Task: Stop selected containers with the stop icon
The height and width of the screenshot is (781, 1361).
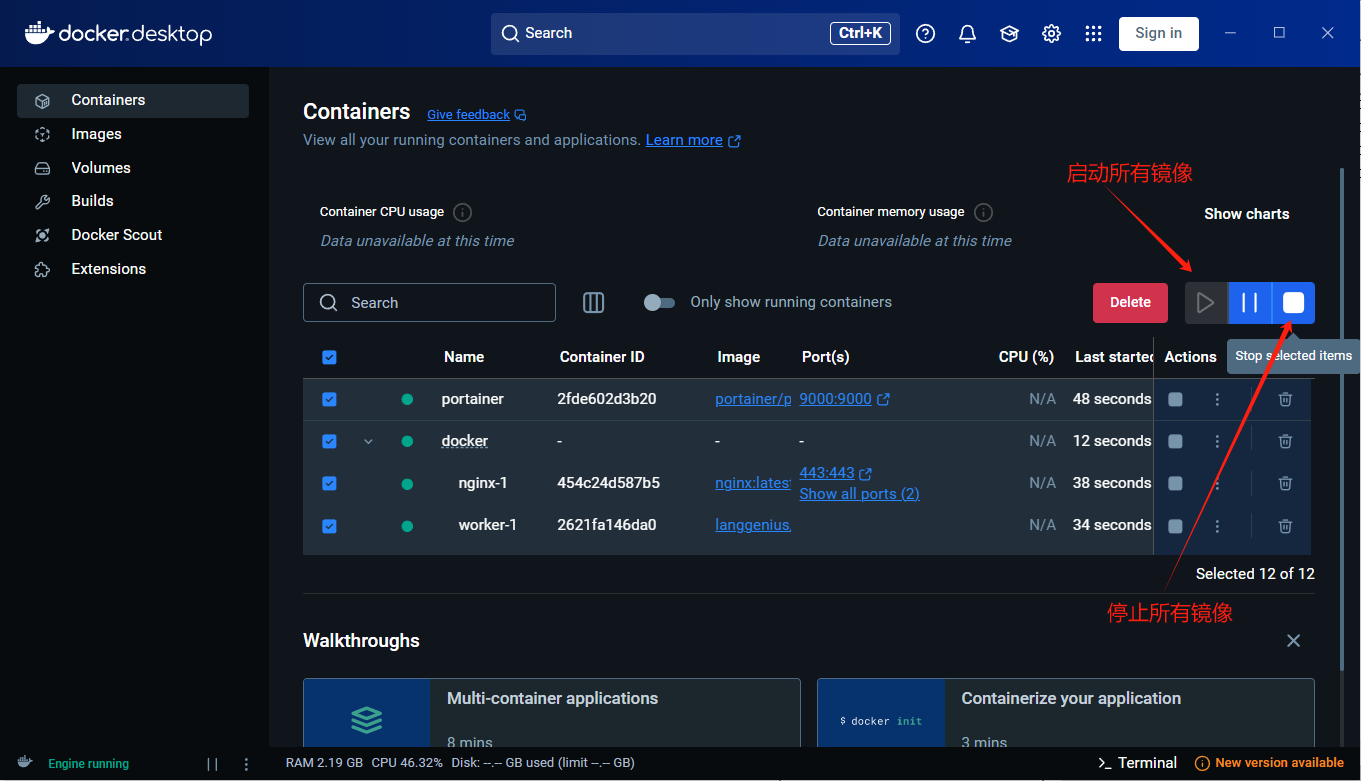Action: point(1292,302)
